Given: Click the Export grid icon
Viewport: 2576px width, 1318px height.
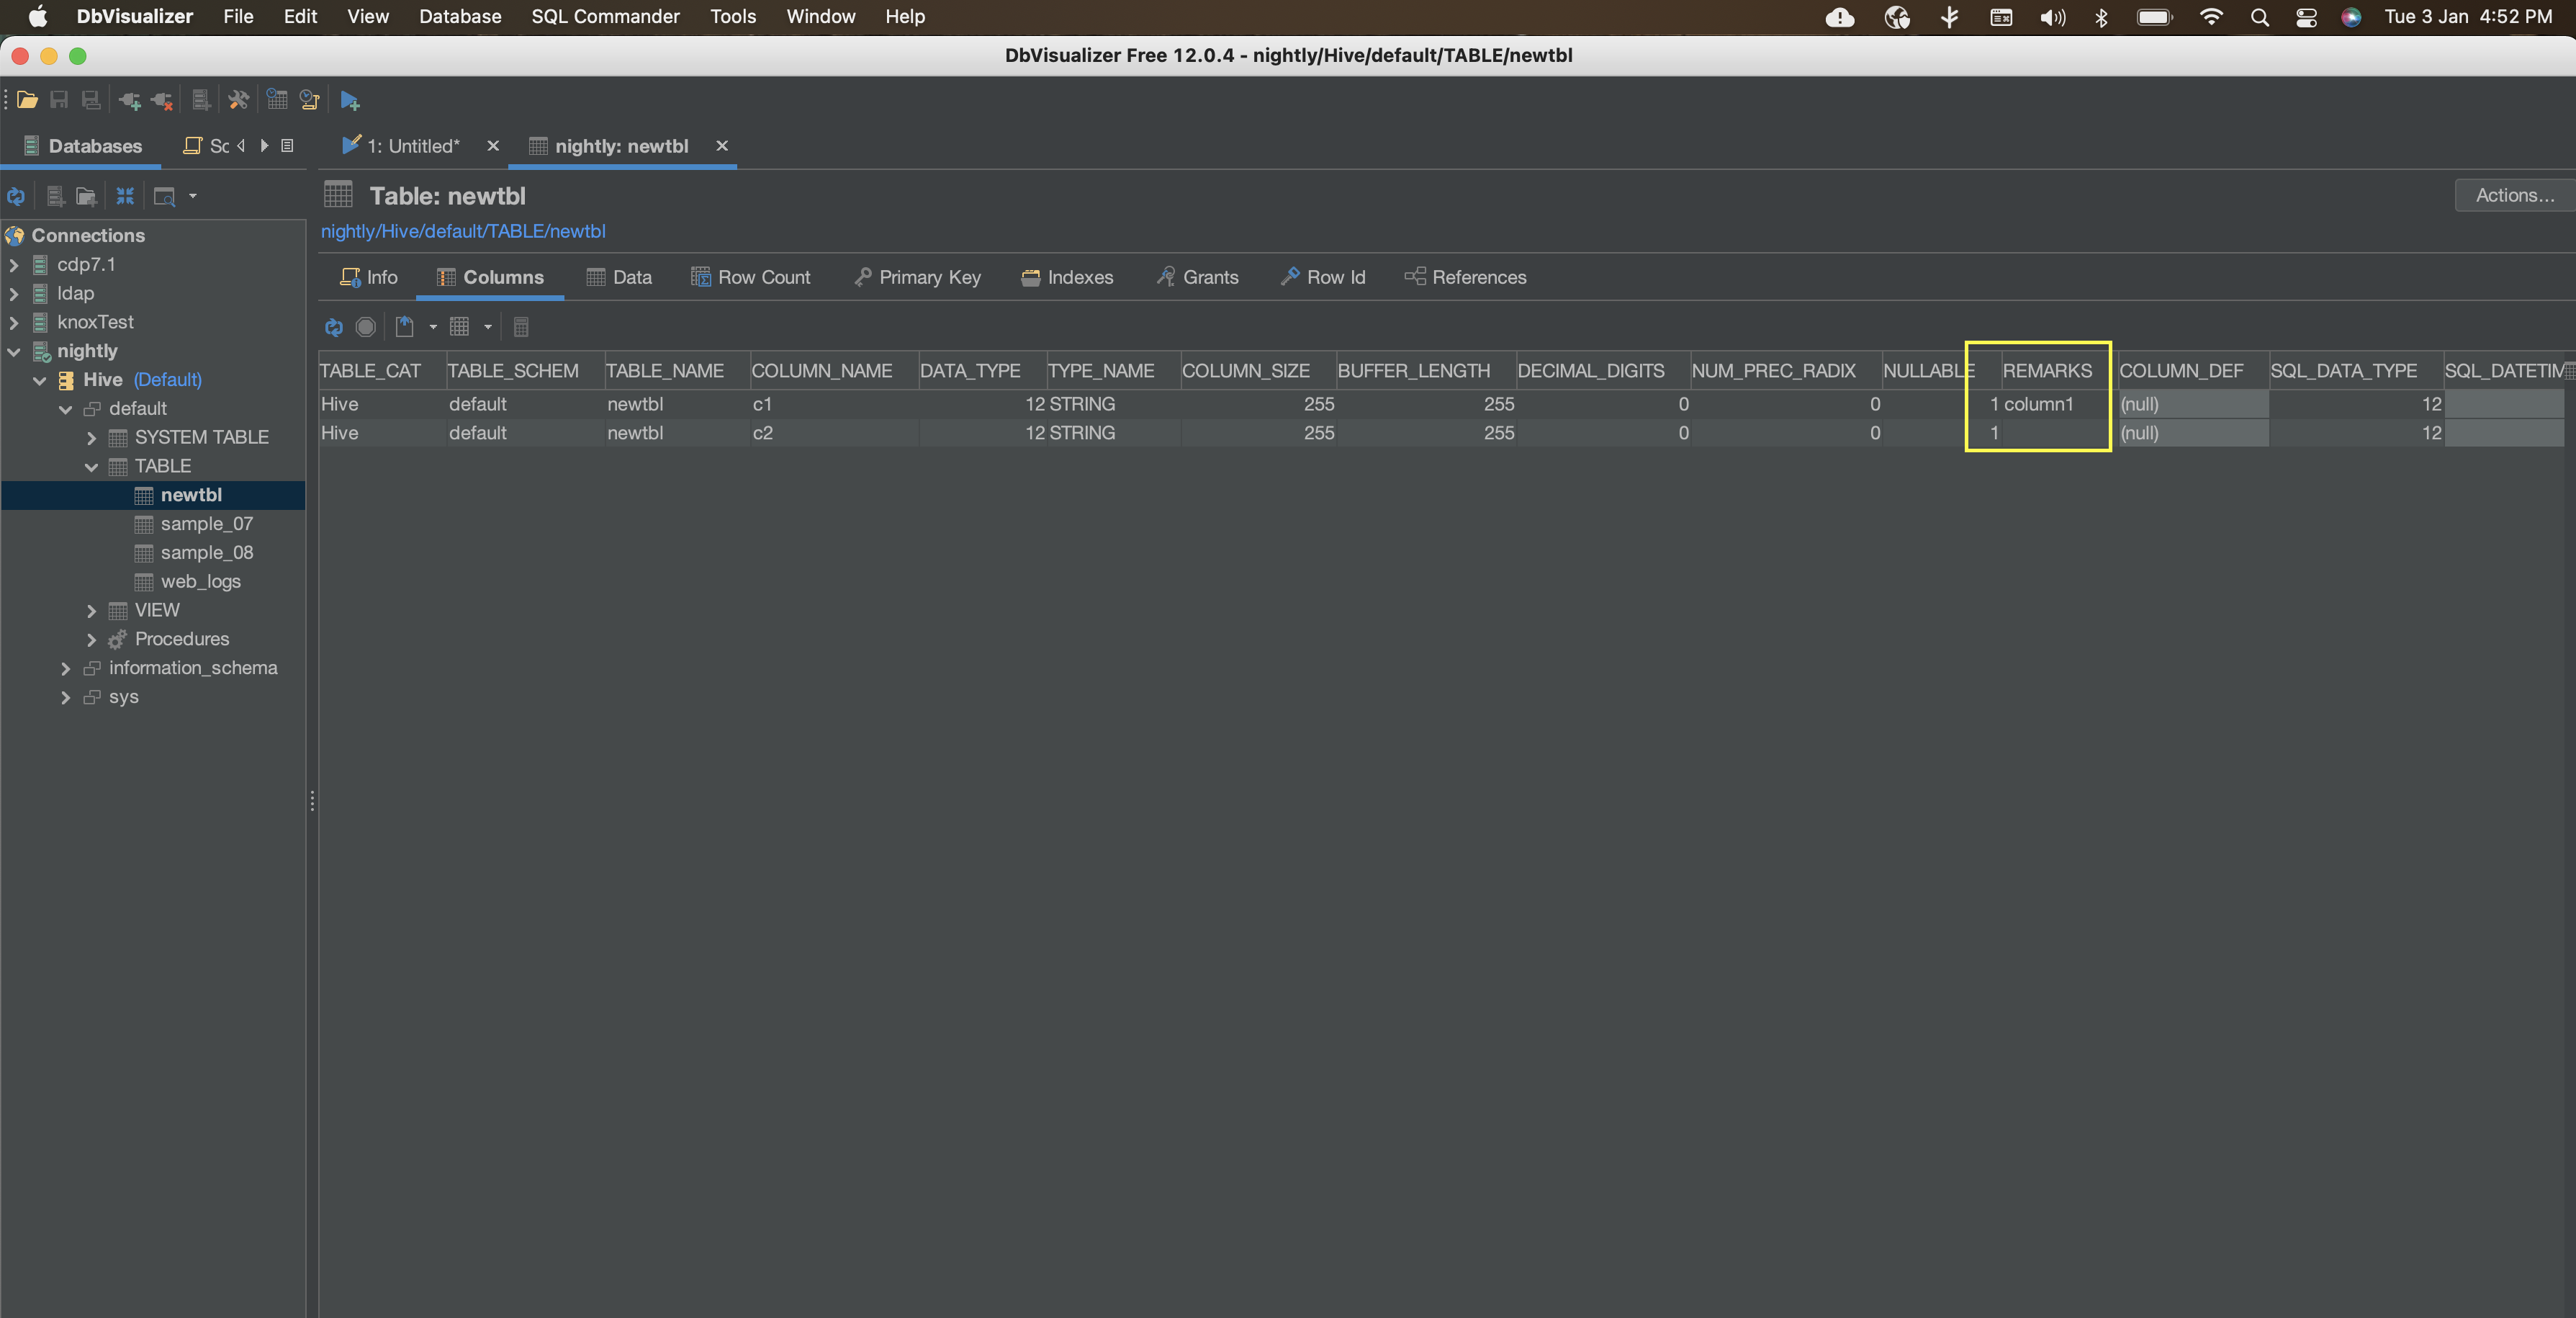Looking at the screenshot, I should tap(405, 327).
